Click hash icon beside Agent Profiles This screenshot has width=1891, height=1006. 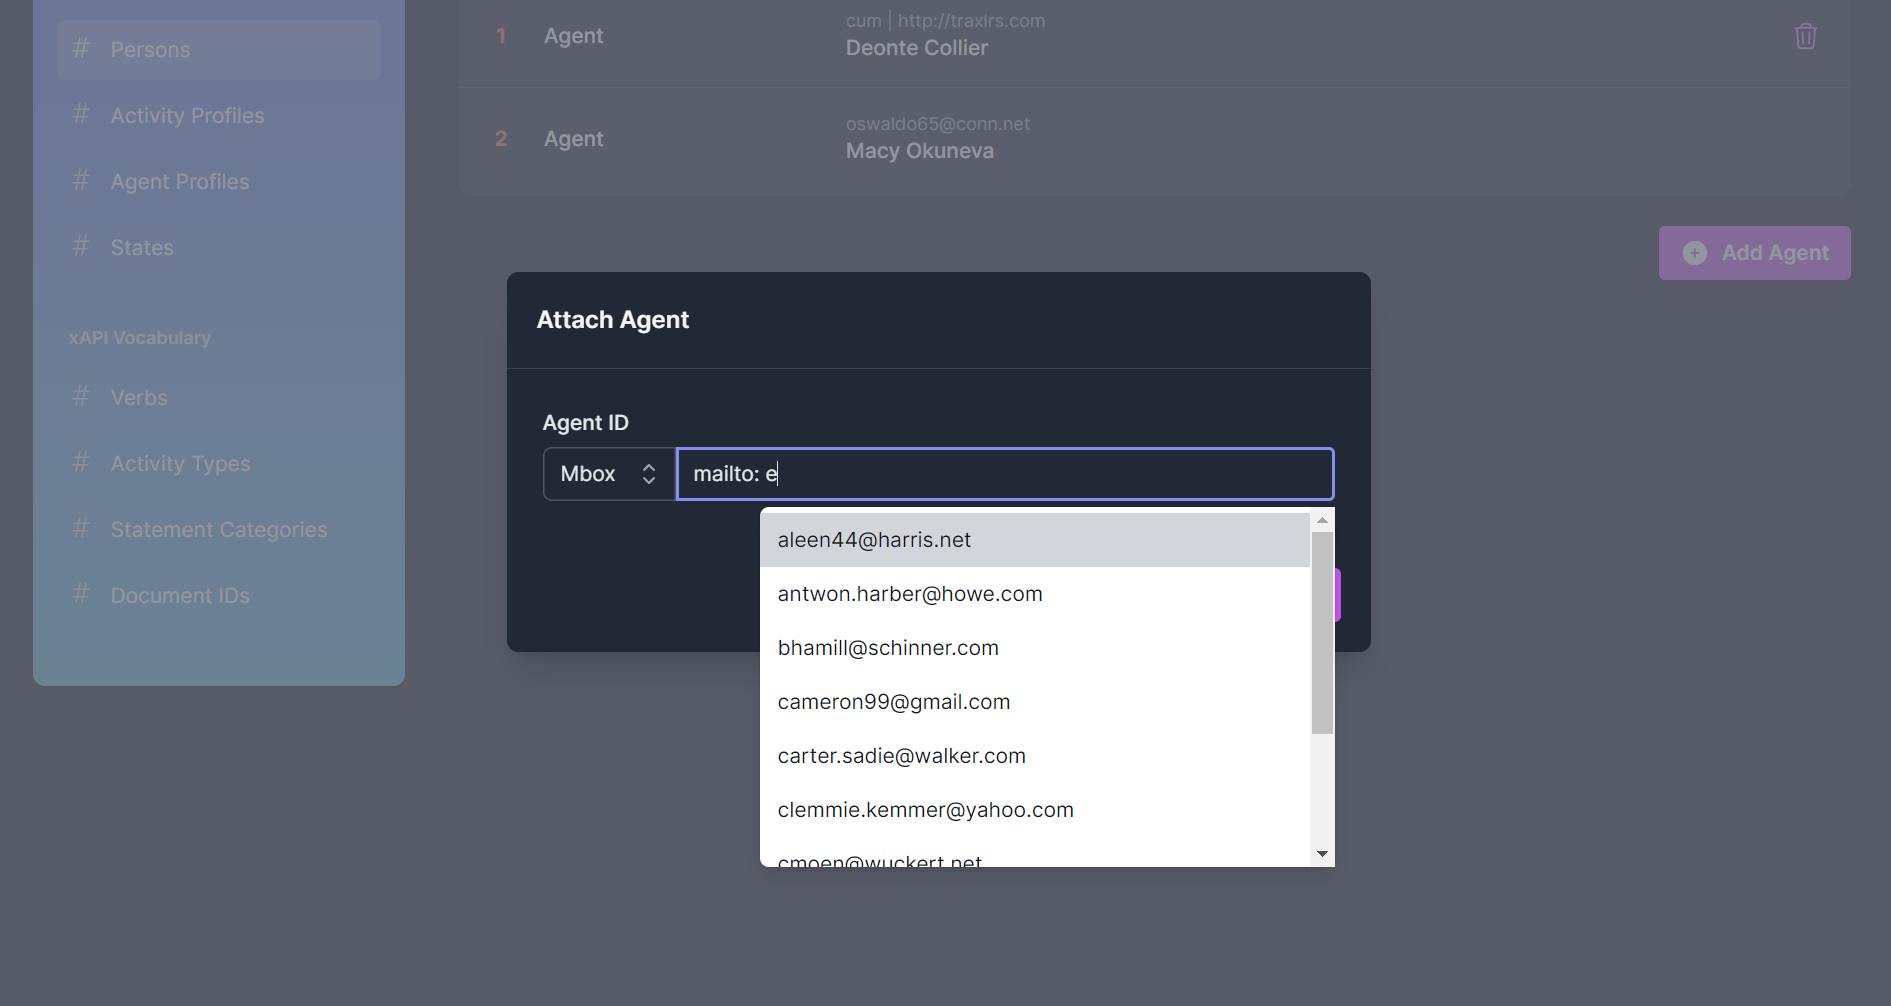81,181
